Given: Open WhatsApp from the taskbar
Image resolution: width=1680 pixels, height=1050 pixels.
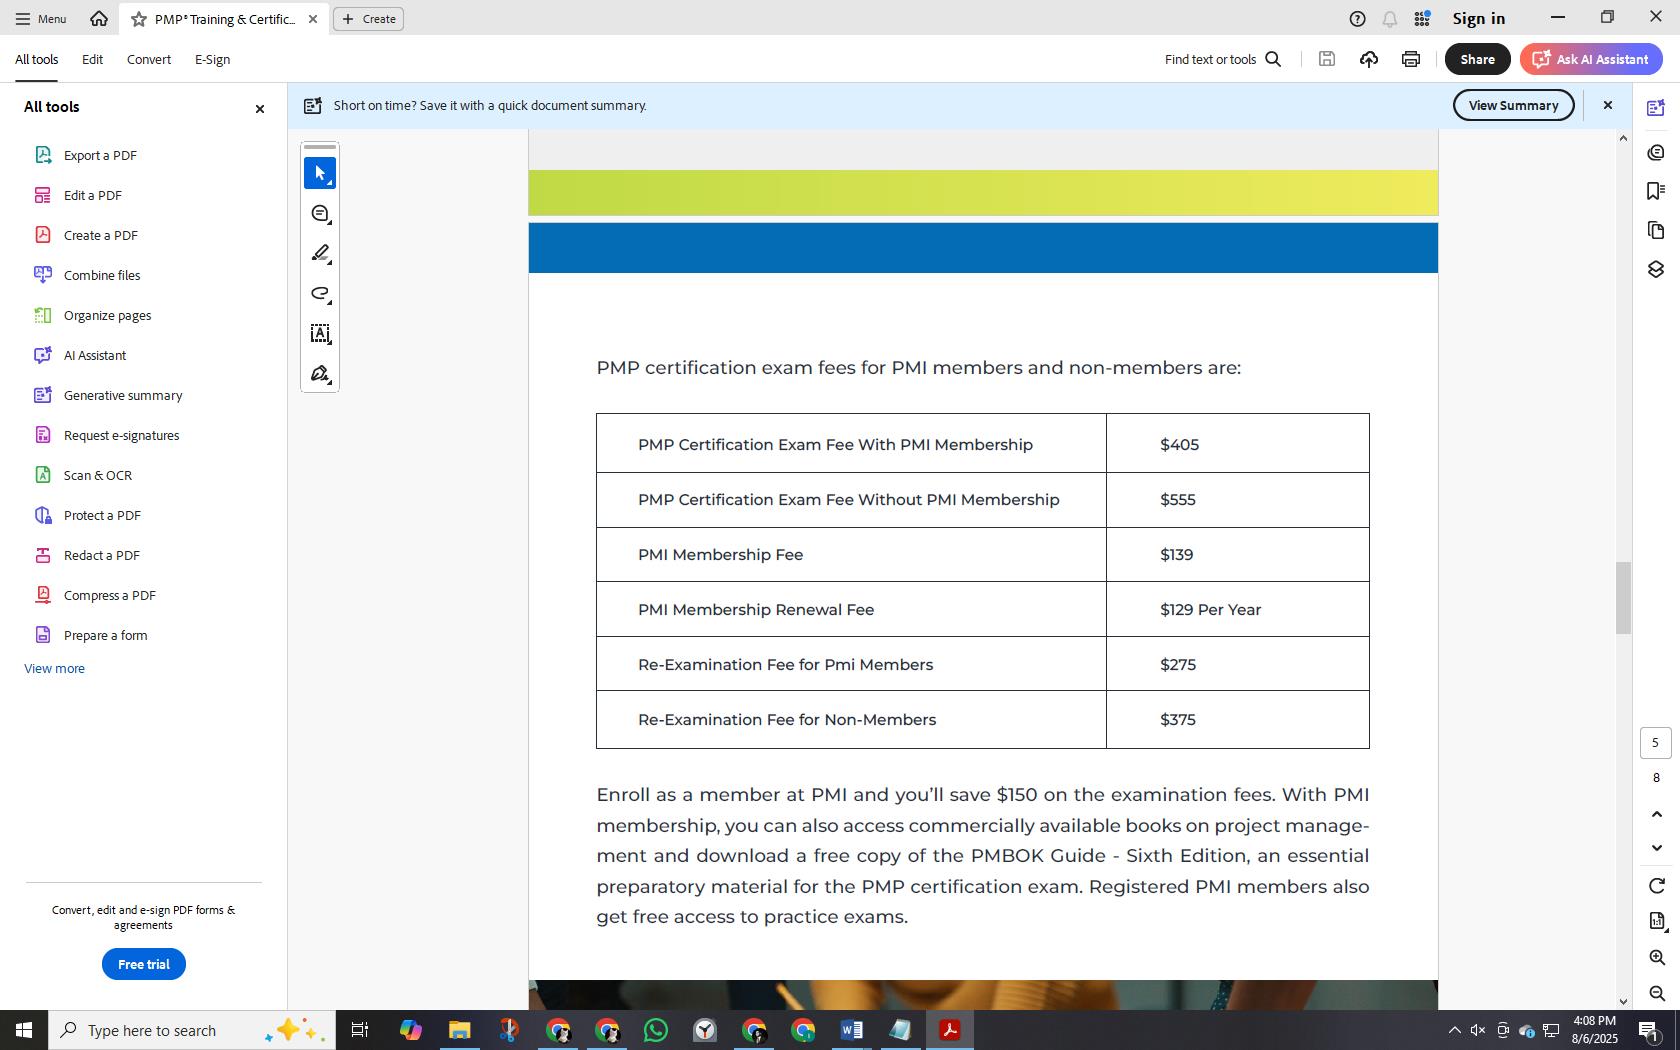Looking at the screenshot, I should click(656, 1030).
